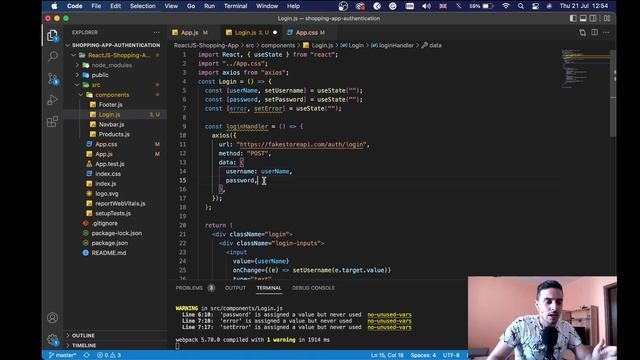
Task: Open errors and warnings count in status bar
Action: pyautogui.click(x=109, y=355)
